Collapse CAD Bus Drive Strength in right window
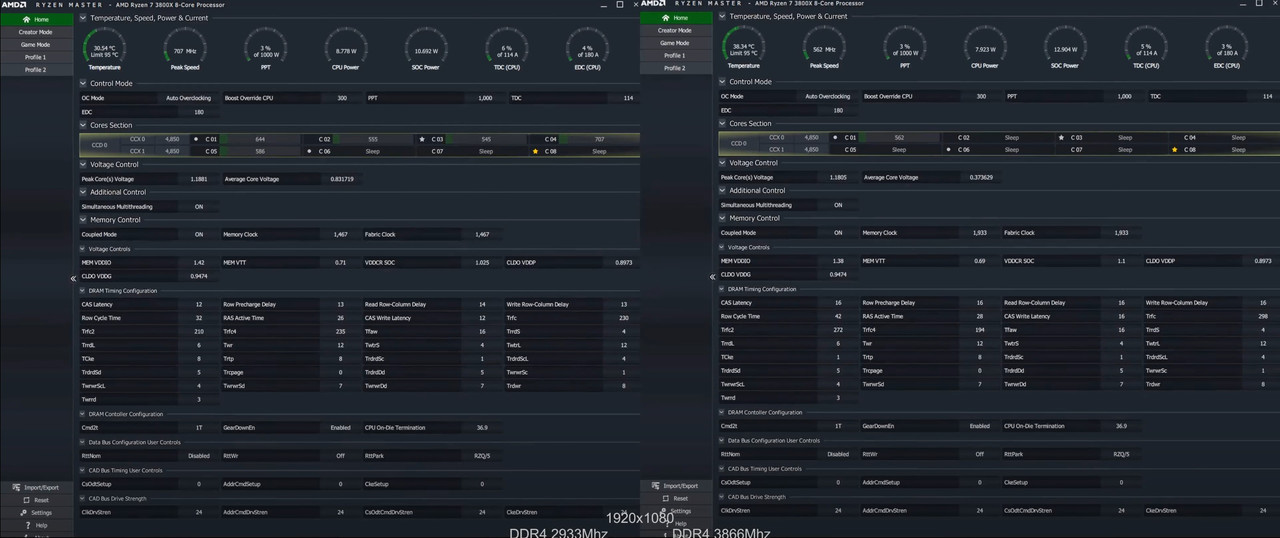Screen dimensions: 1280x538 point(722,496)
